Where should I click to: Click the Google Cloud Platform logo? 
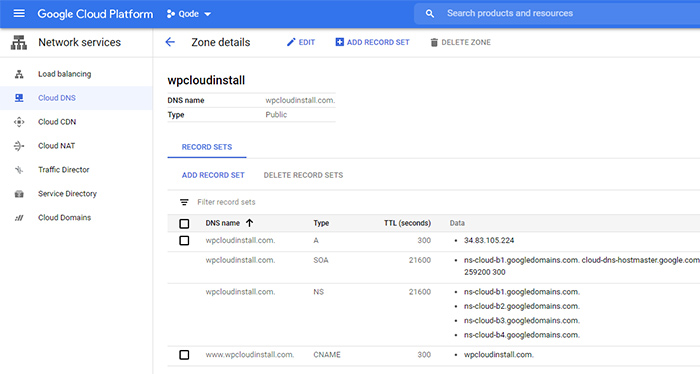pyautogui.click(x=95, y=14)
